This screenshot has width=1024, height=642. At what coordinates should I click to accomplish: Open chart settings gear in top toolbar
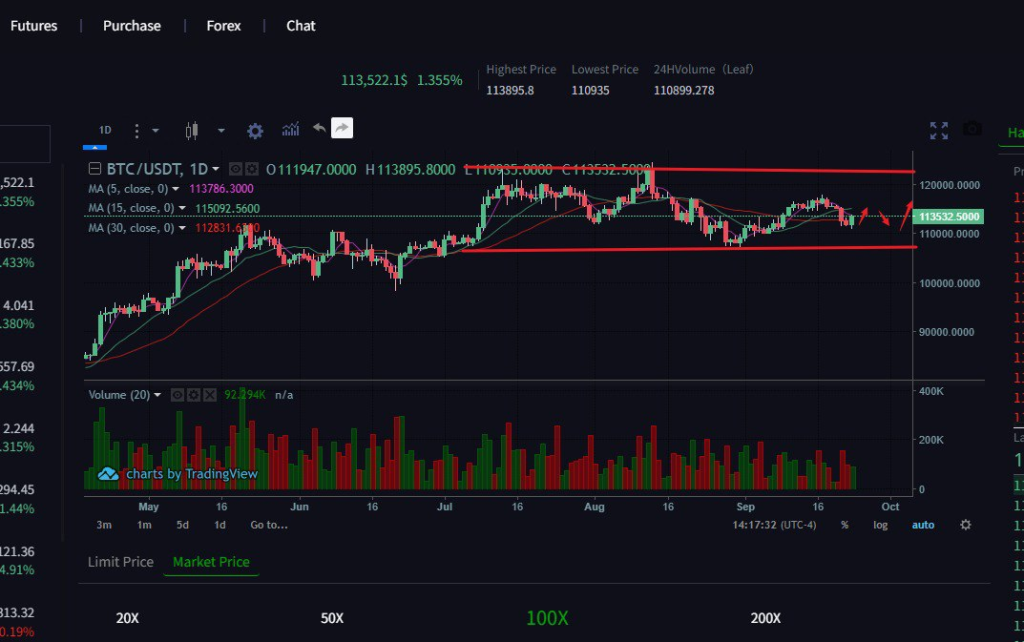pos(255,130)
